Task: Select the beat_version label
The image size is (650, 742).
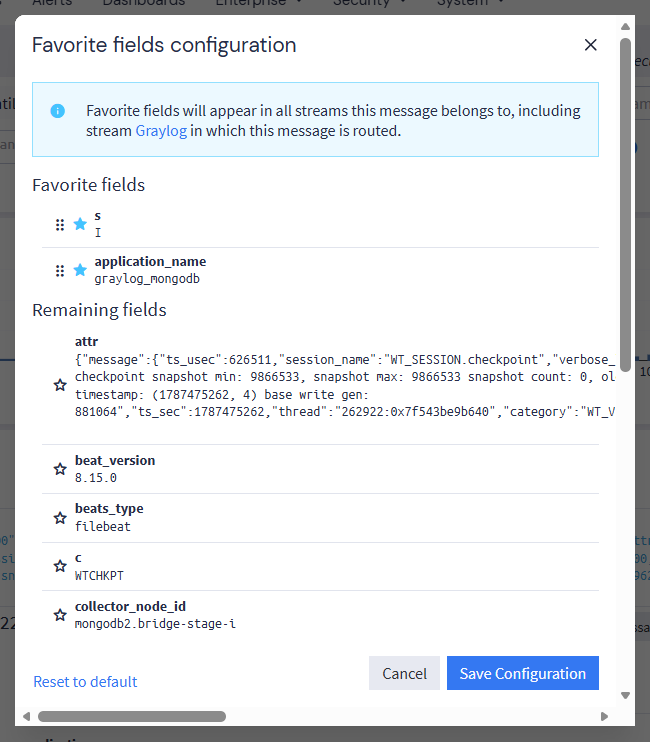Action: [x=115, y=460]
